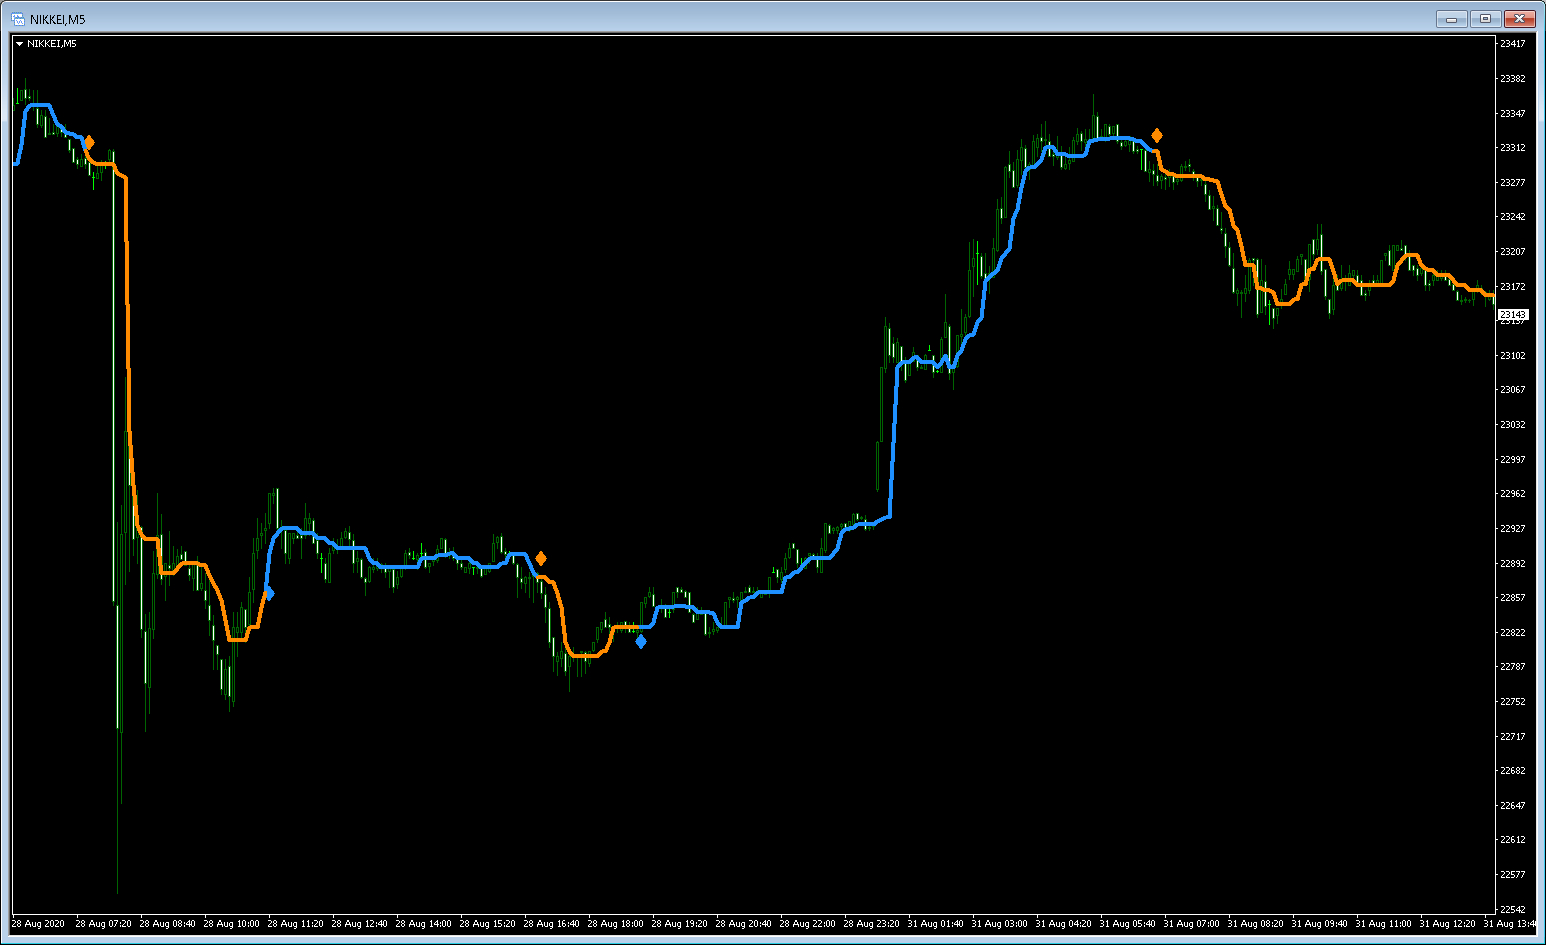Click the 31 Aug 03:00 time label
The height and width of the screenshot is (945, 1546).
point(999,924)
